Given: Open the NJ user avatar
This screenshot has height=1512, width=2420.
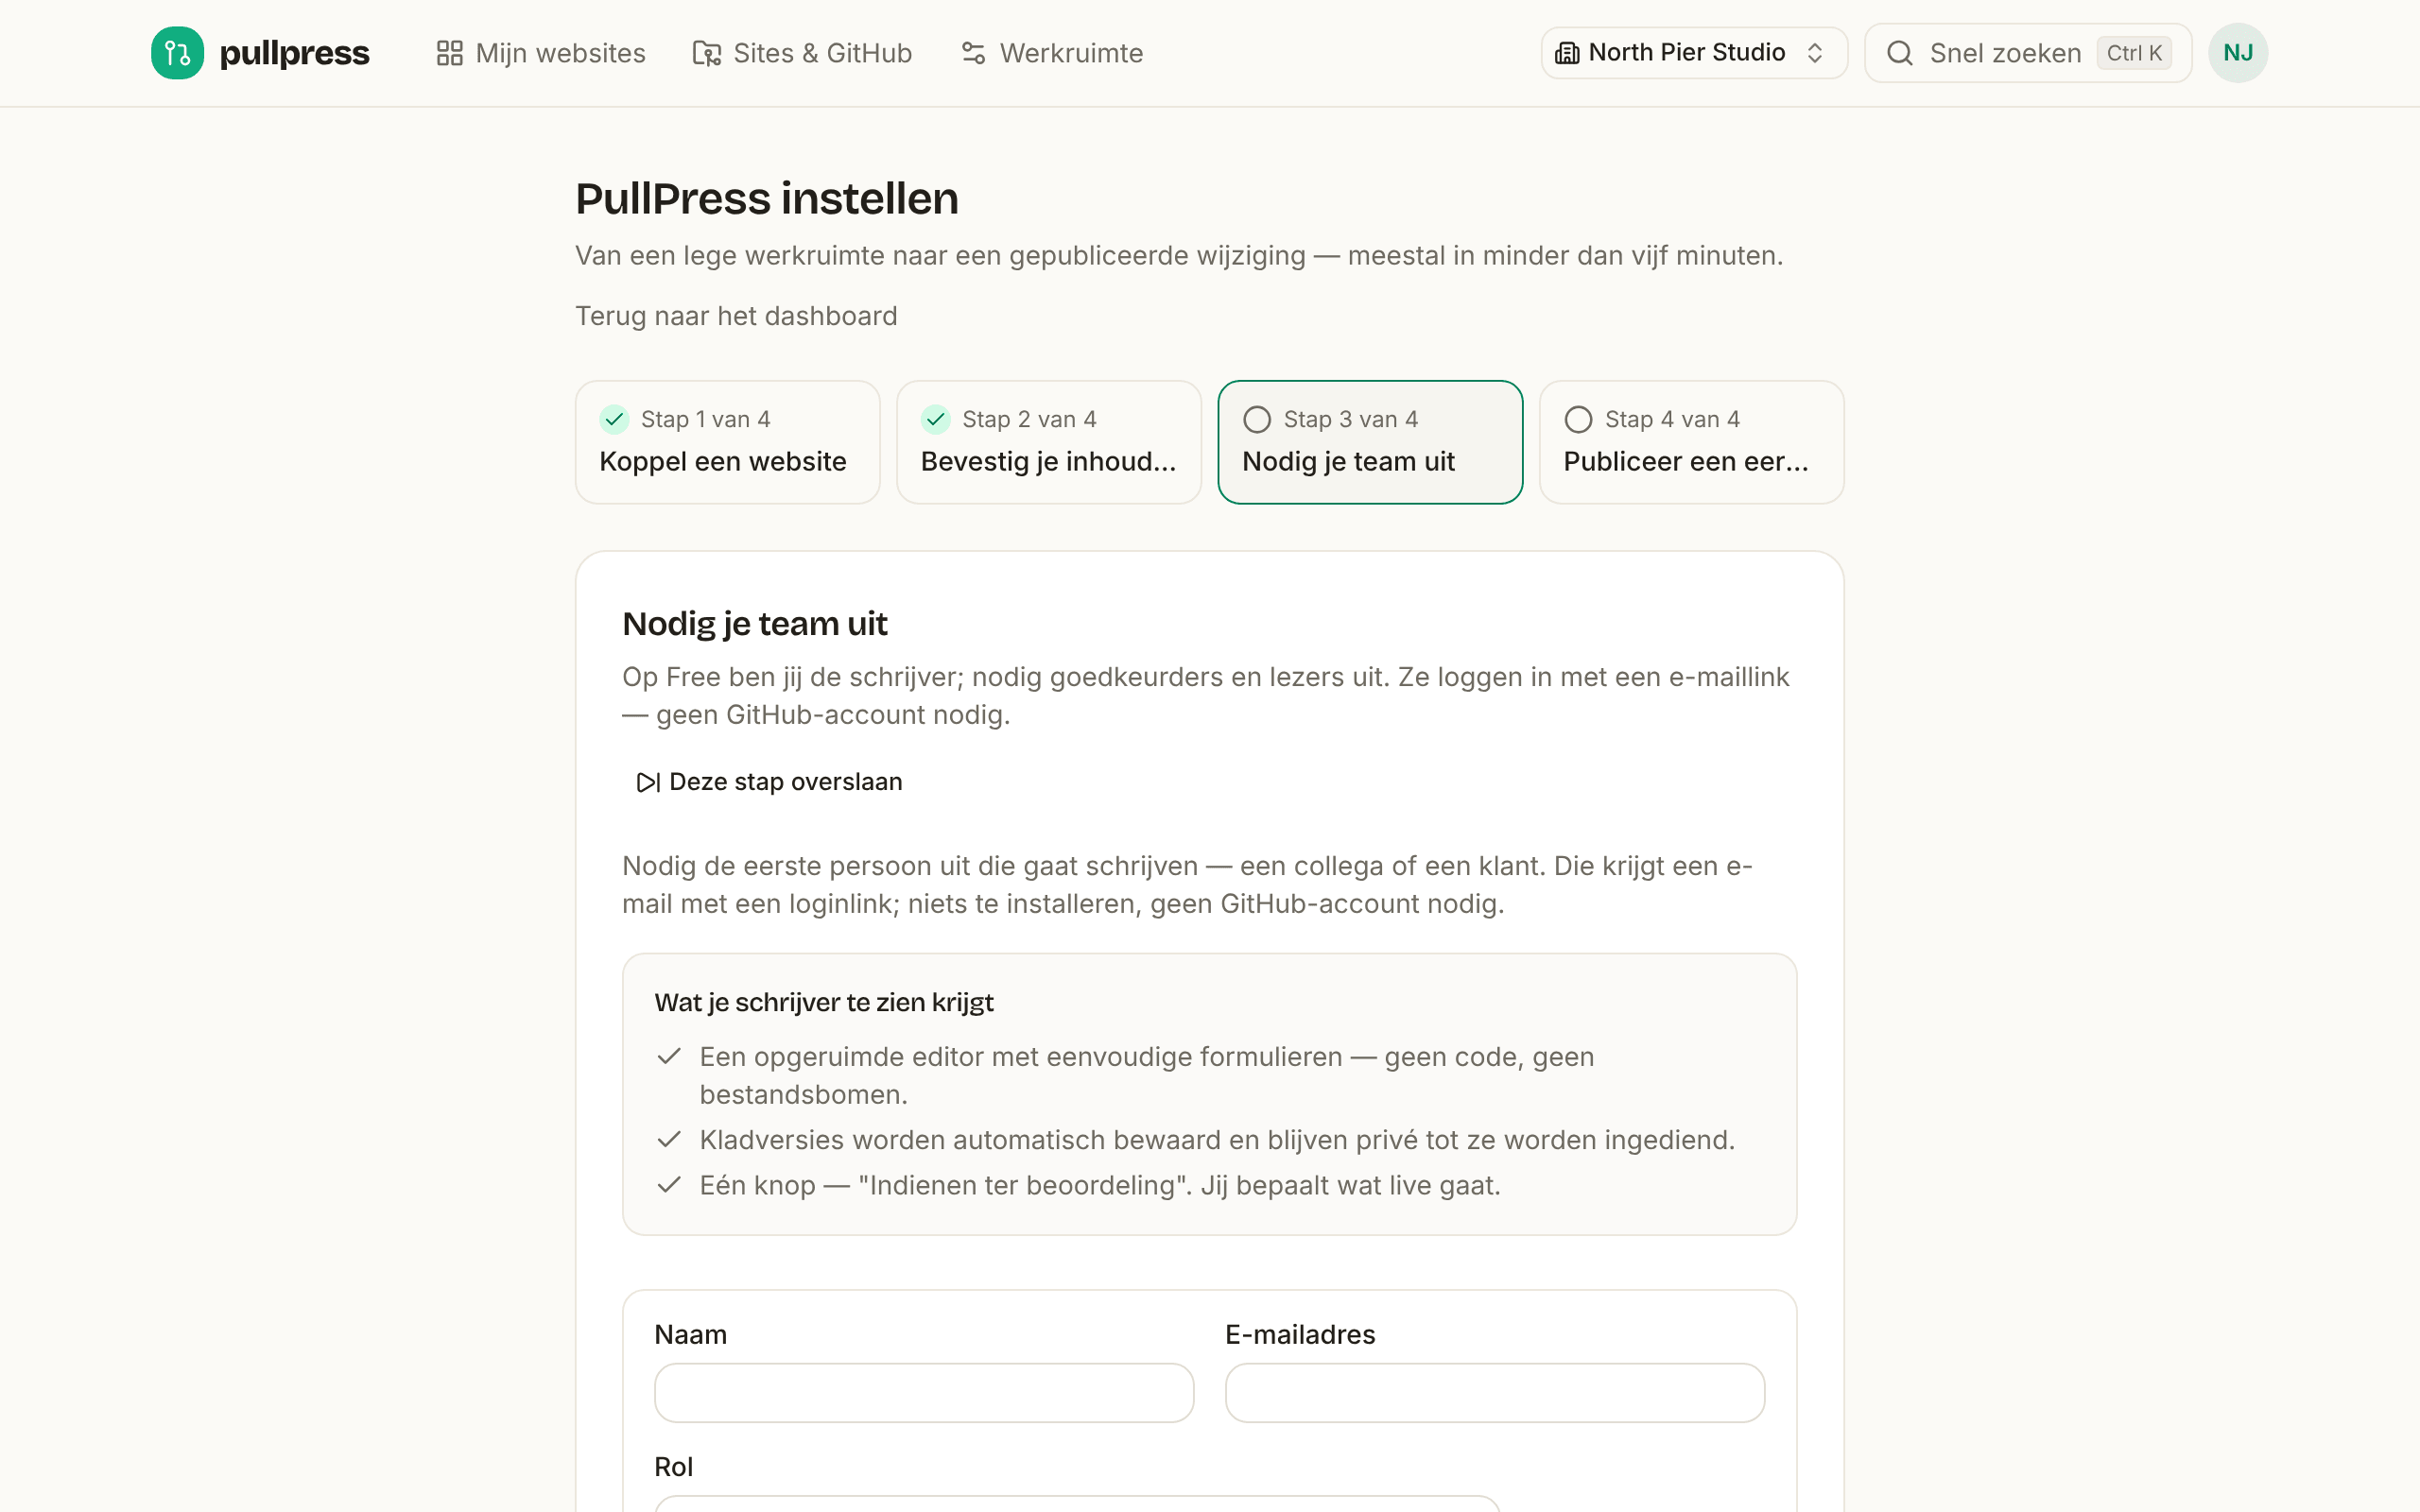Looking at the screenshot, I should click(2238, 53).
